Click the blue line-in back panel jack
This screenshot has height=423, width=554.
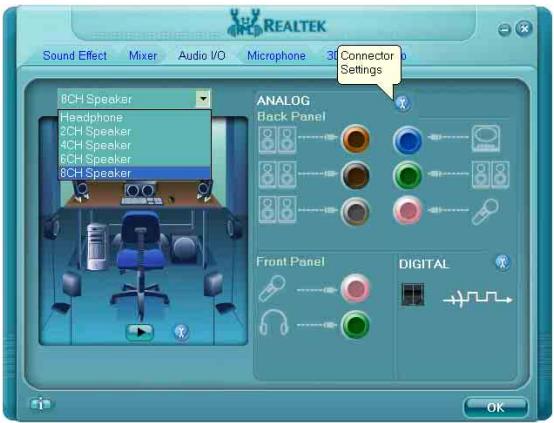pyautogui.click(x=407, y=140)
